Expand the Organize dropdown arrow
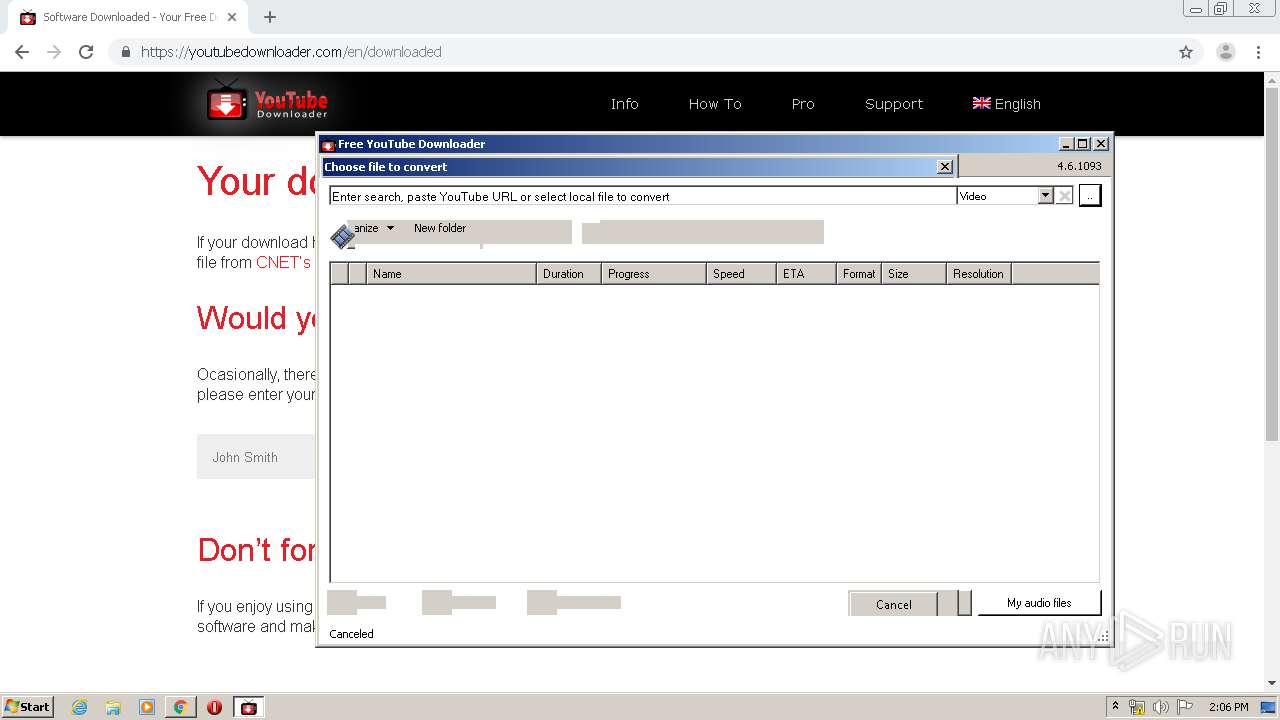This screenshot has width=1280, height=720. (390, 228)
